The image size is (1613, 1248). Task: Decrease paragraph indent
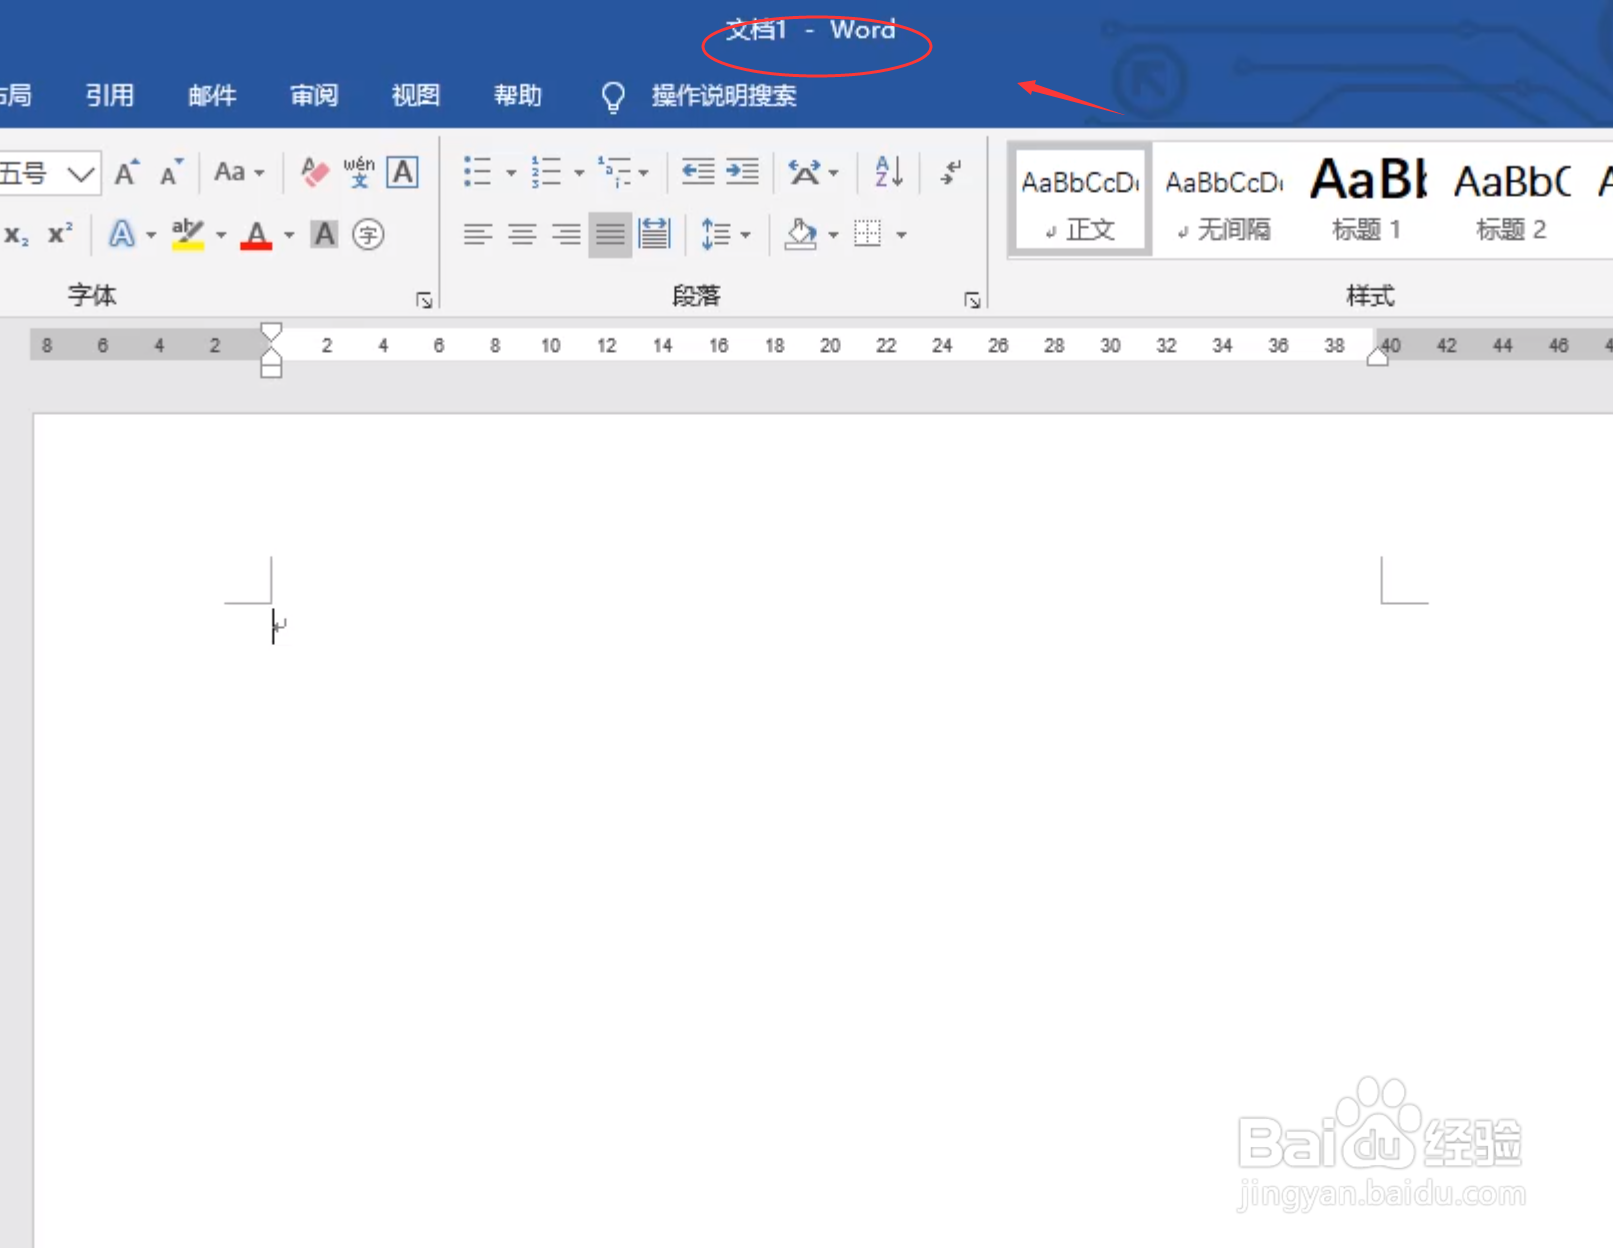[698, 172]
